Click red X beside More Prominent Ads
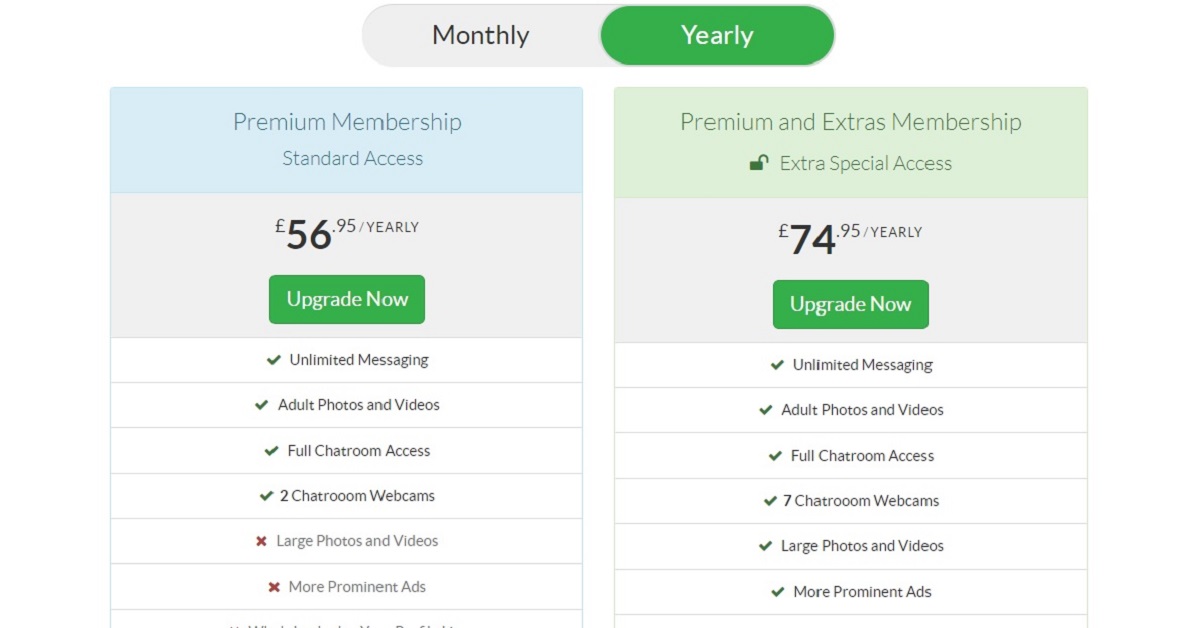Image resolution: width=1200 pixels, height=628 pixels. click(274, 587)
